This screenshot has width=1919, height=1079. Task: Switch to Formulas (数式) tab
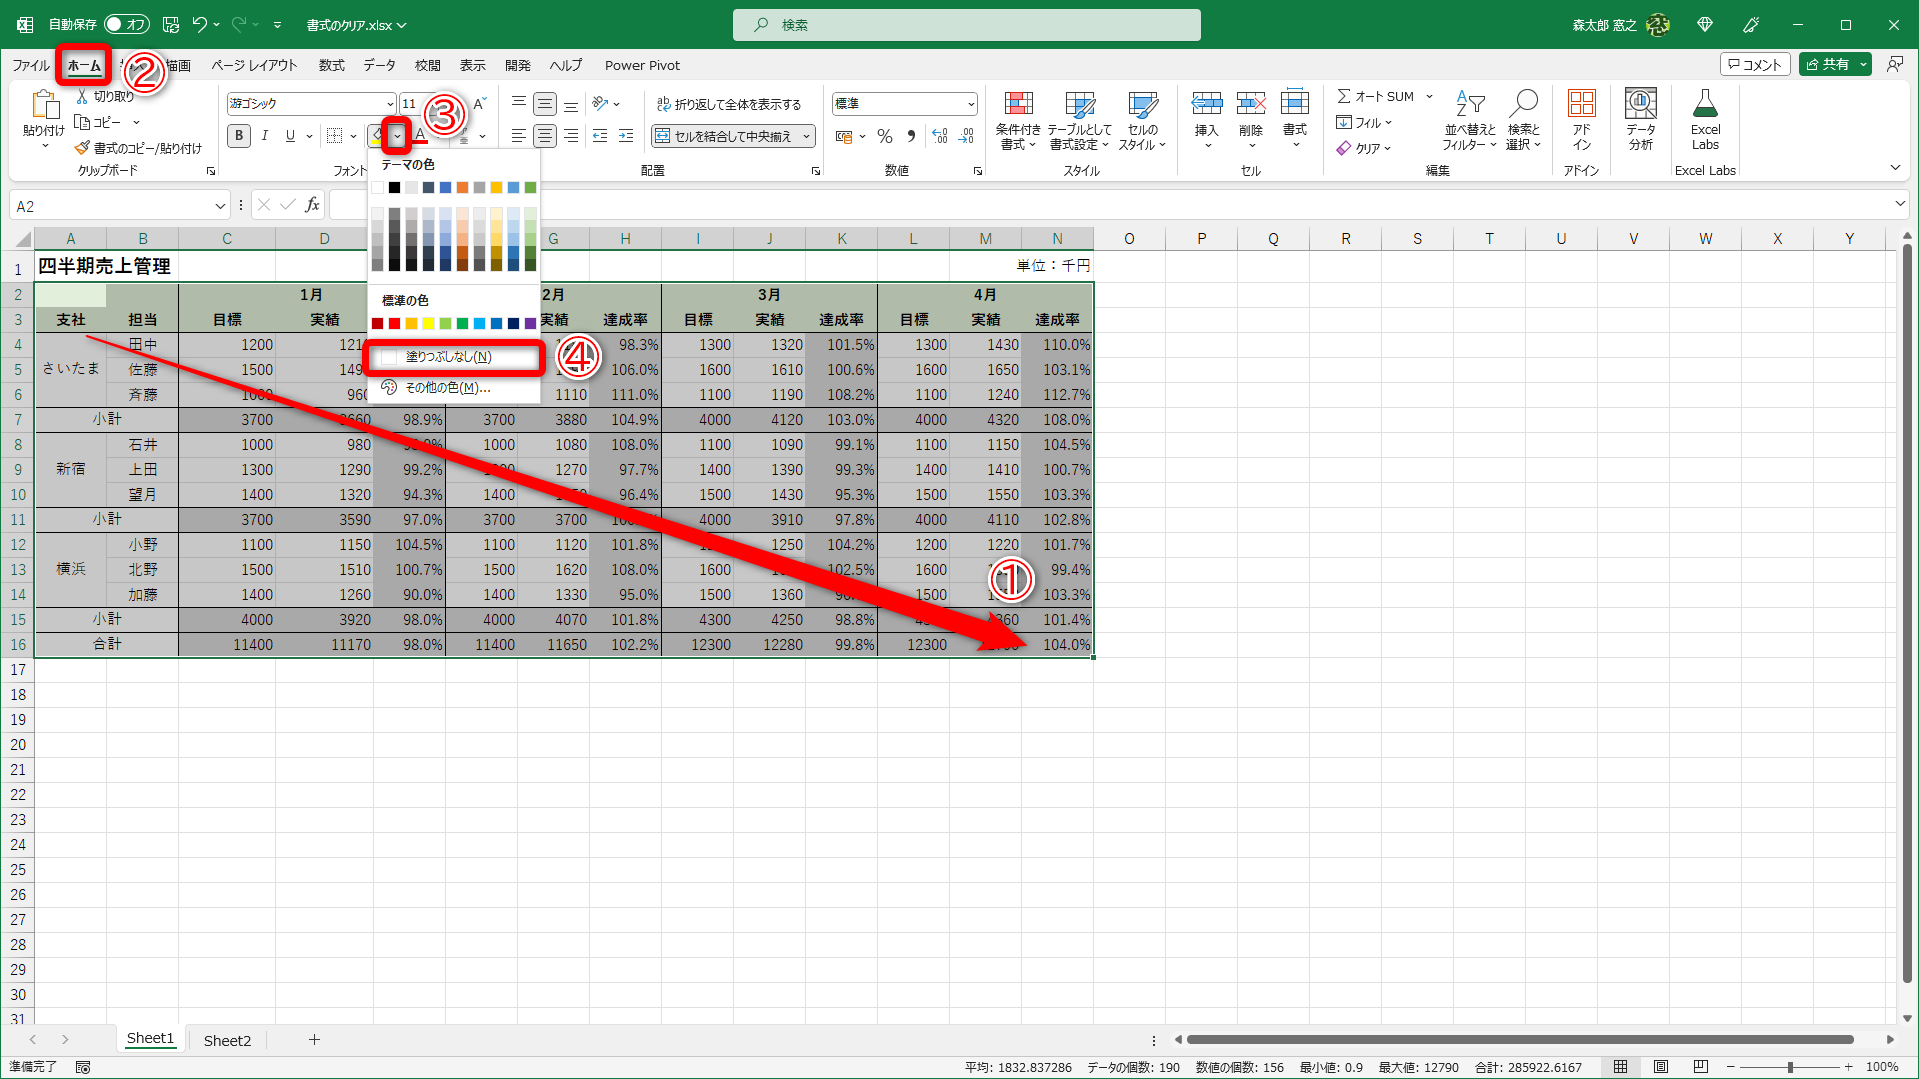point(331,65)
